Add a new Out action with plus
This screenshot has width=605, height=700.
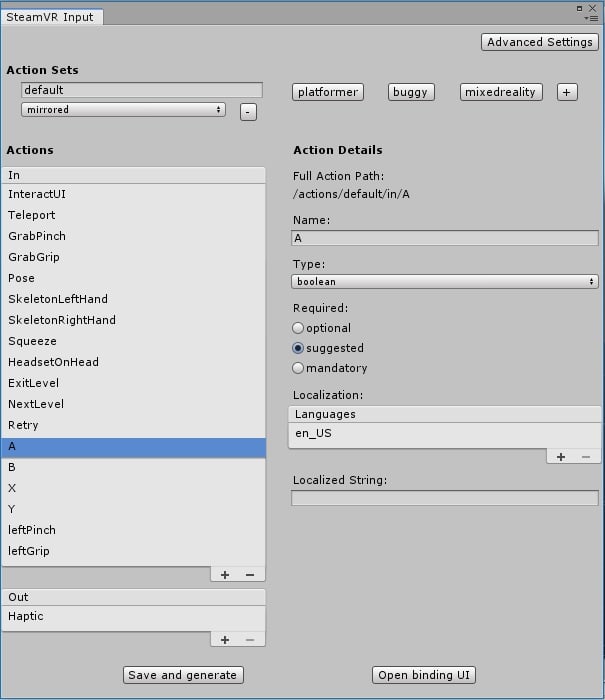225,640
